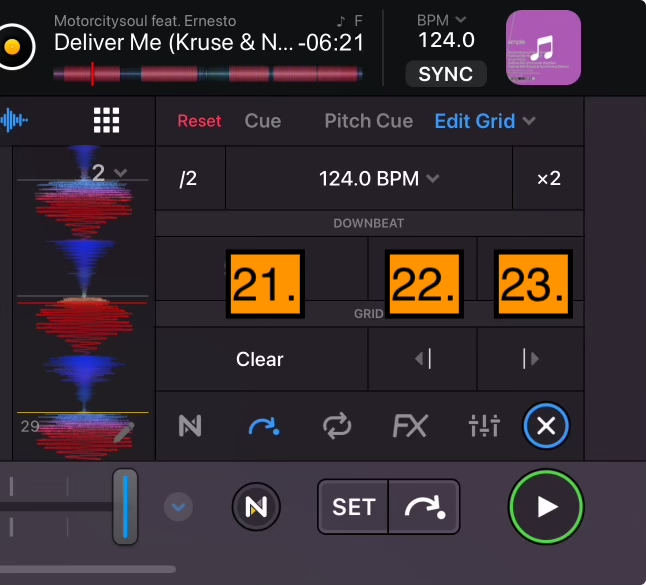The height and width of the screenshot is (585, 646).
Task: Open the FX panel
Action: click(x=410, y=426)
